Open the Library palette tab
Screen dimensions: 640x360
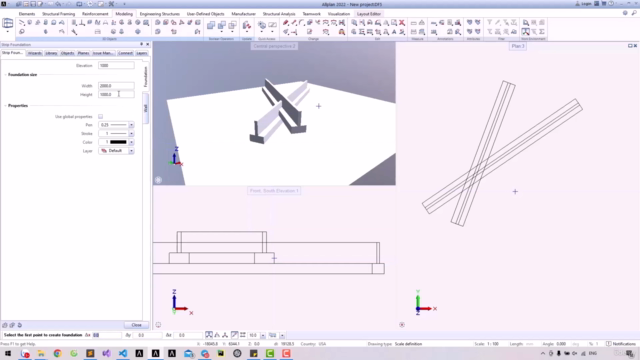pos(51,53)
